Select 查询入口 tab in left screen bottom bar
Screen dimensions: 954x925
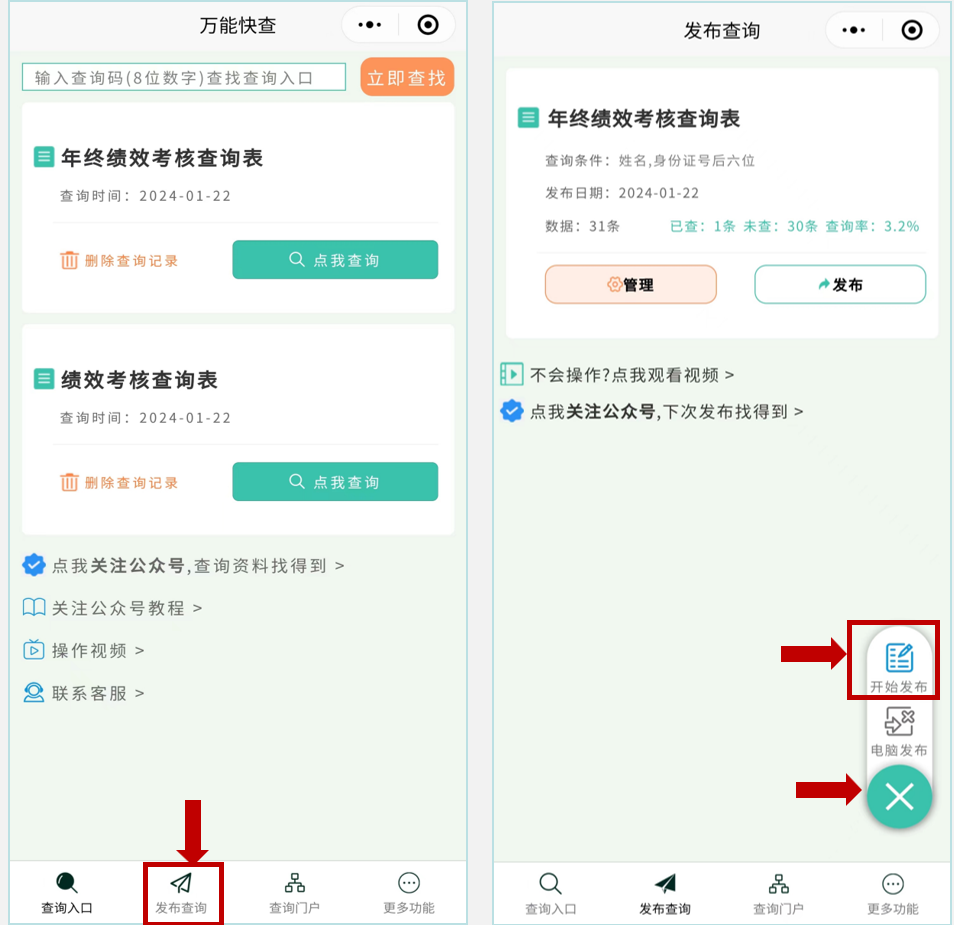pyautogui.click(x=67, y=893)
